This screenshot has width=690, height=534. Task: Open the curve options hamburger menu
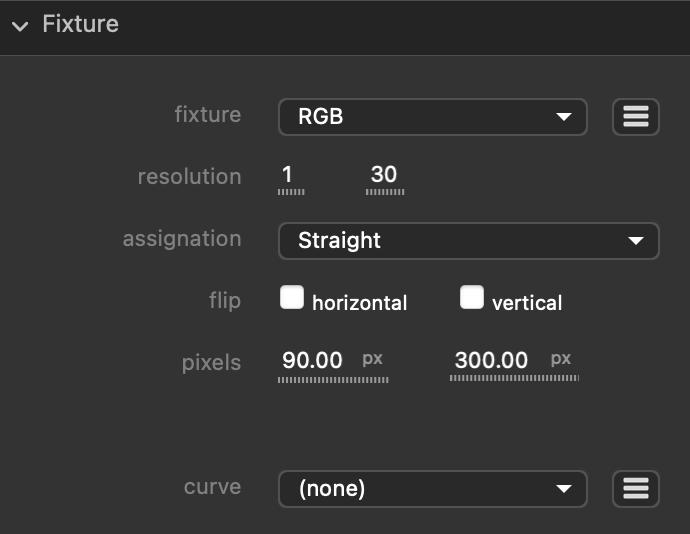(x=635, y=489)
